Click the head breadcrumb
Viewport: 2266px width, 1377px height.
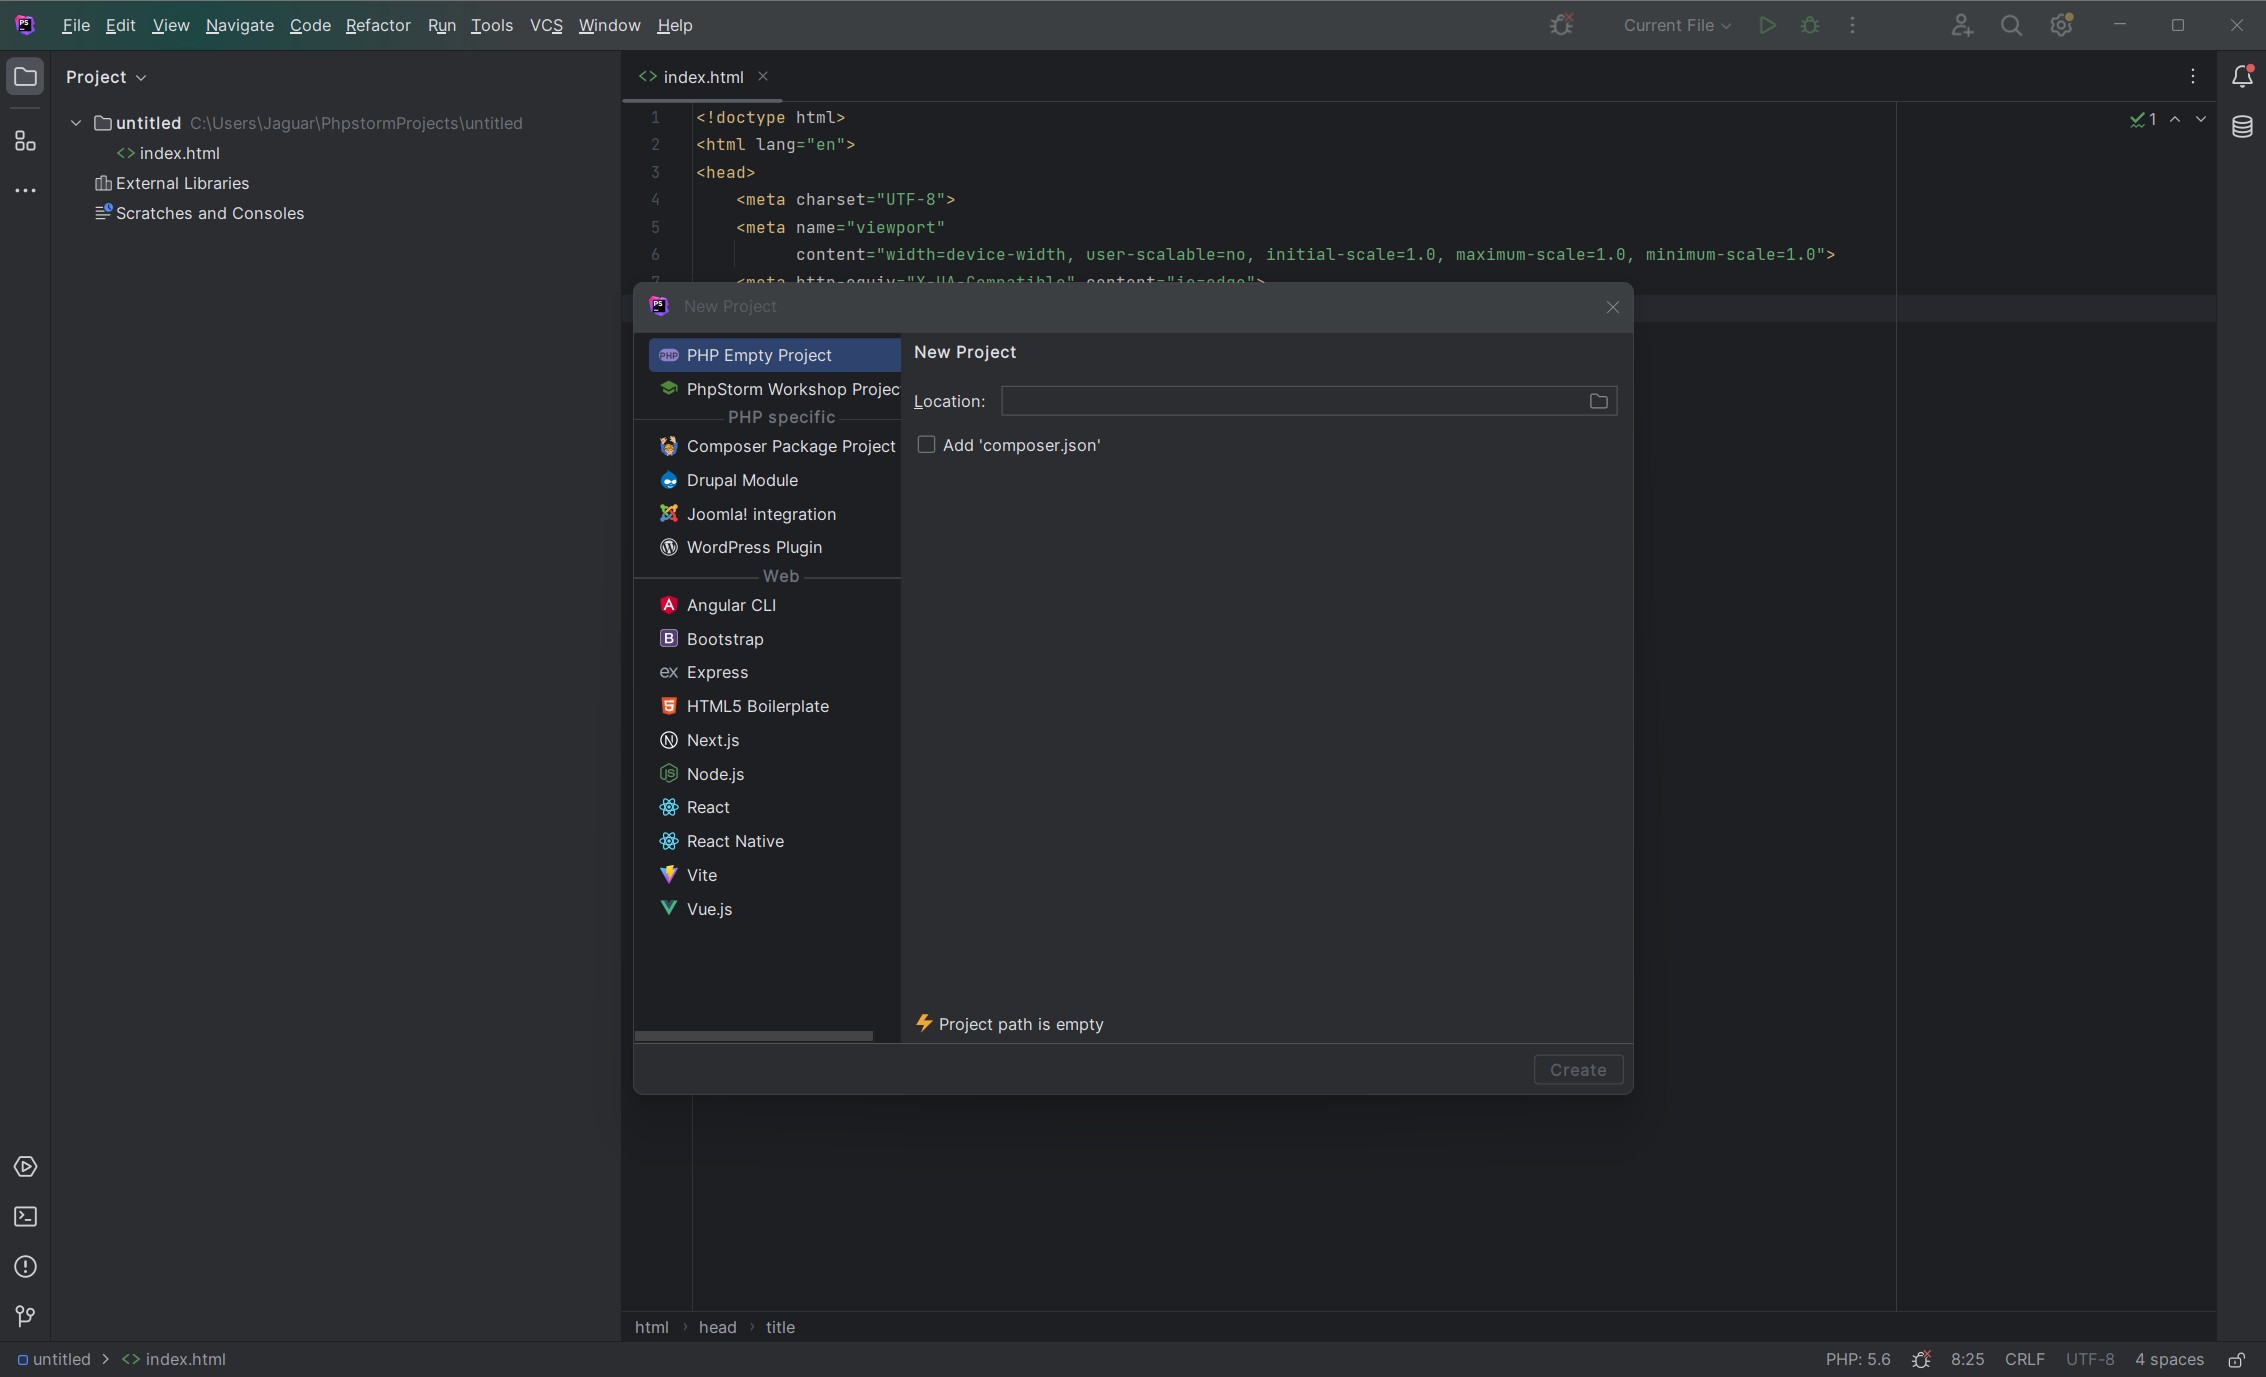(717, 1327)
